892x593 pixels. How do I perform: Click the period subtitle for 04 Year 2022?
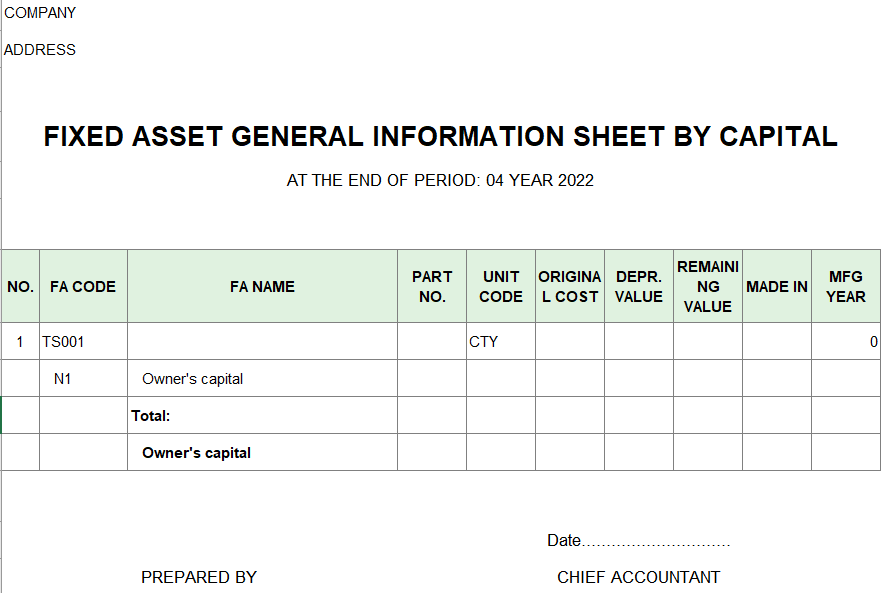tap(440, 181)
